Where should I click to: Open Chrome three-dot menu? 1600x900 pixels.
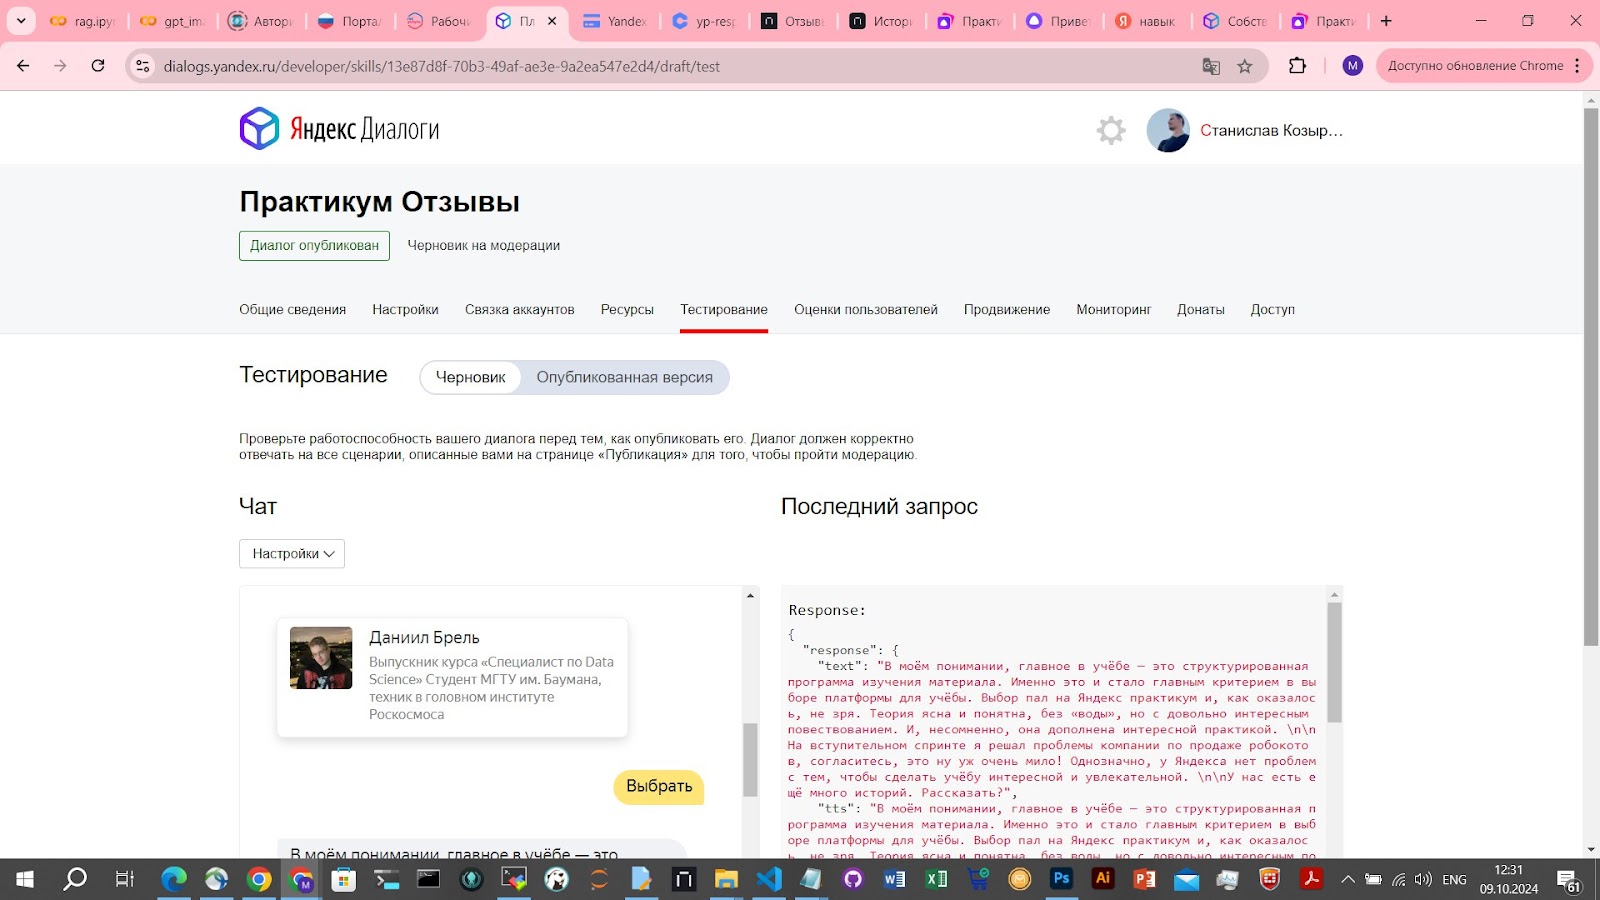pos(1577,66)
